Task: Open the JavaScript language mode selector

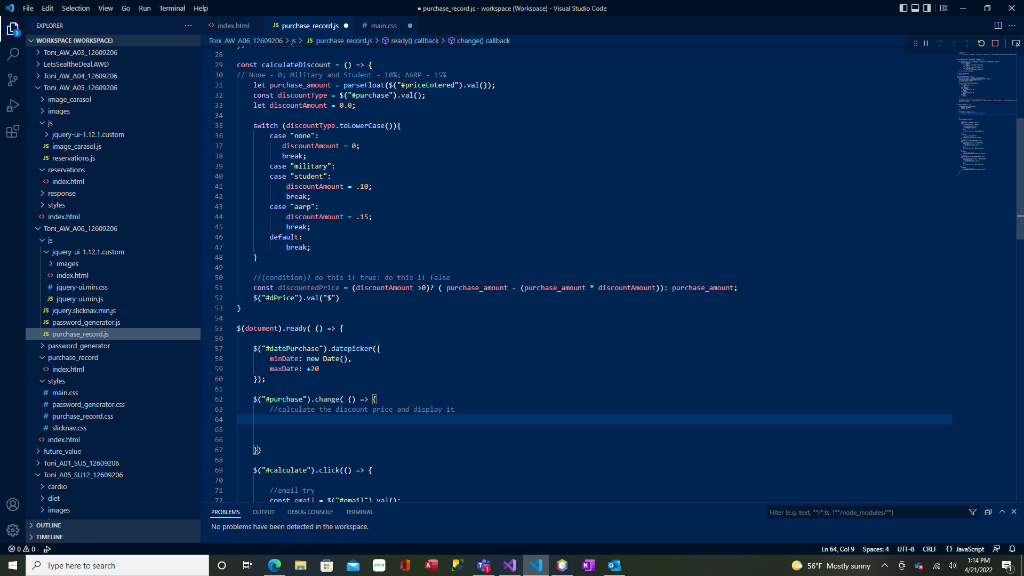Action: pos(965,548)
